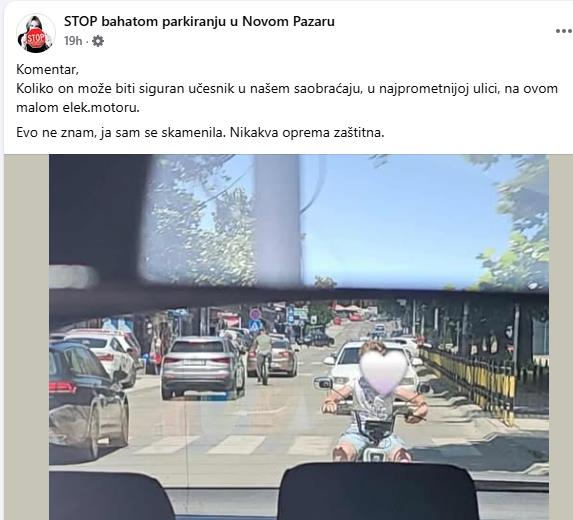Click the sentence "Evo ne znam, ja sam se skamenila"
Image resolution: width=573 pixels, height=520 pixels.
120,132
